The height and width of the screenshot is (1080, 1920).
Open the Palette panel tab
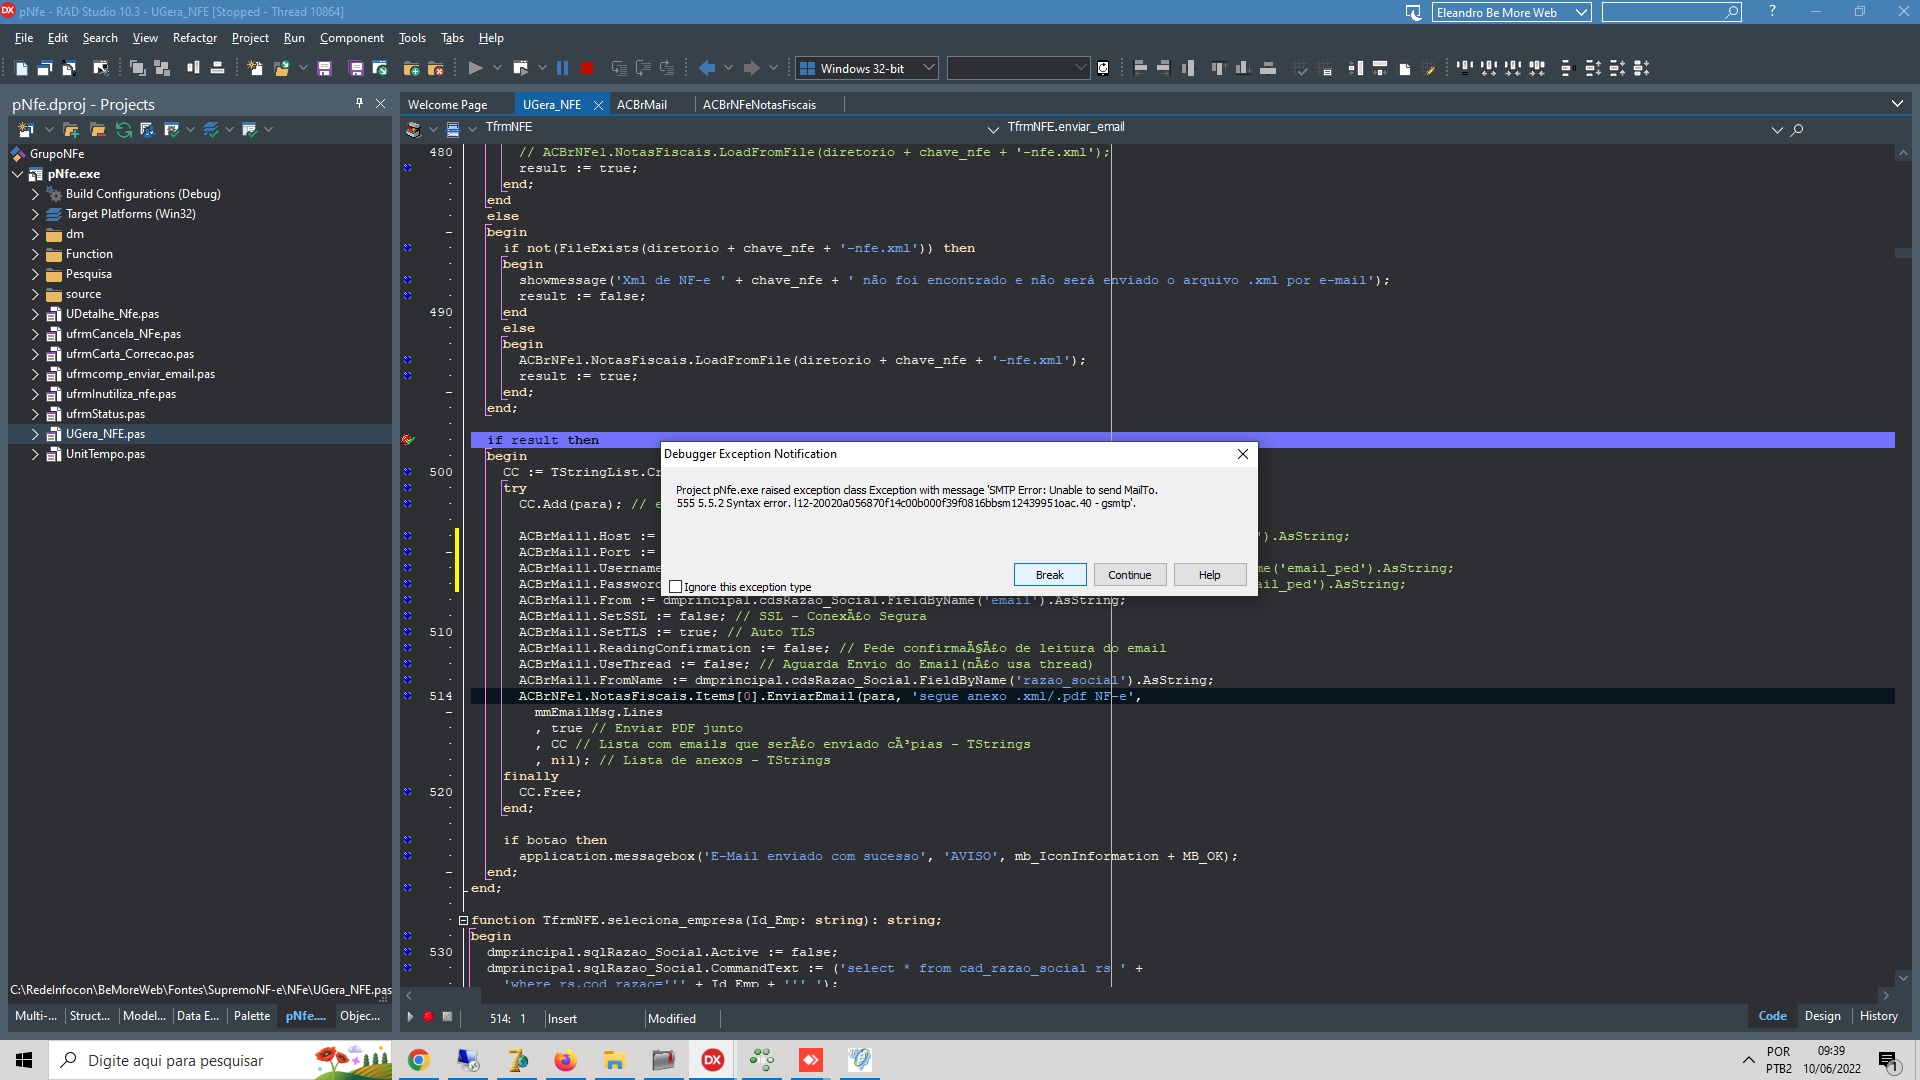tap(252, 1016)
